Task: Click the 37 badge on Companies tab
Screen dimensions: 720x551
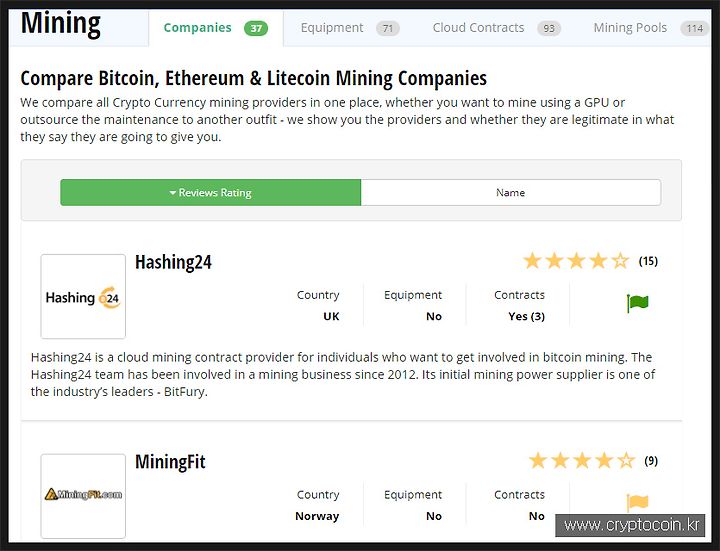Action: pyautogui.click(x=256, y=28)
